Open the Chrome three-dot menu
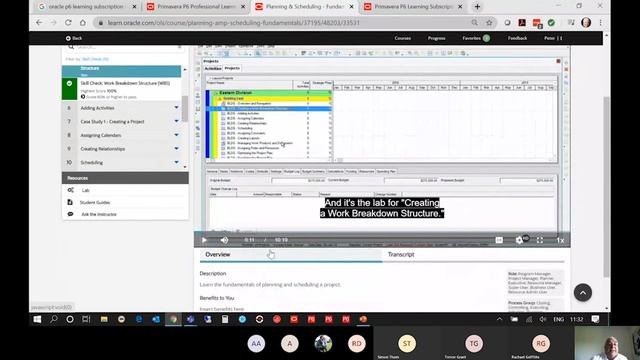This screenshot has height=360, width=640. pos(600,23)
